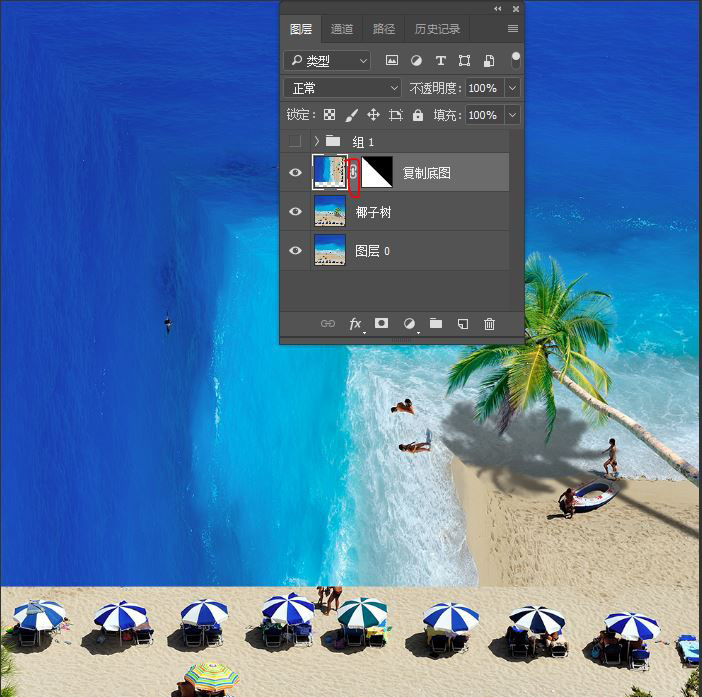Delete layer with trash icon

click(489, 324)
